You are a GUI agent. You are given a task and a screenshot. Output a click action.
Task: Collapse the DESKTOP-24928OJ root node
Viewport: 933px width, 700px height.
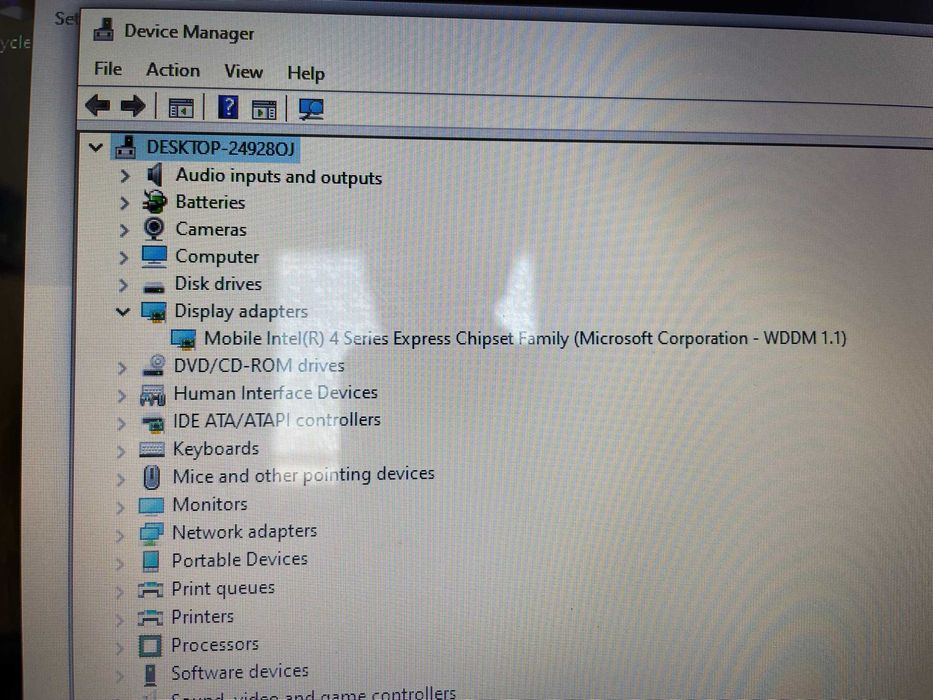pos(95,146)
